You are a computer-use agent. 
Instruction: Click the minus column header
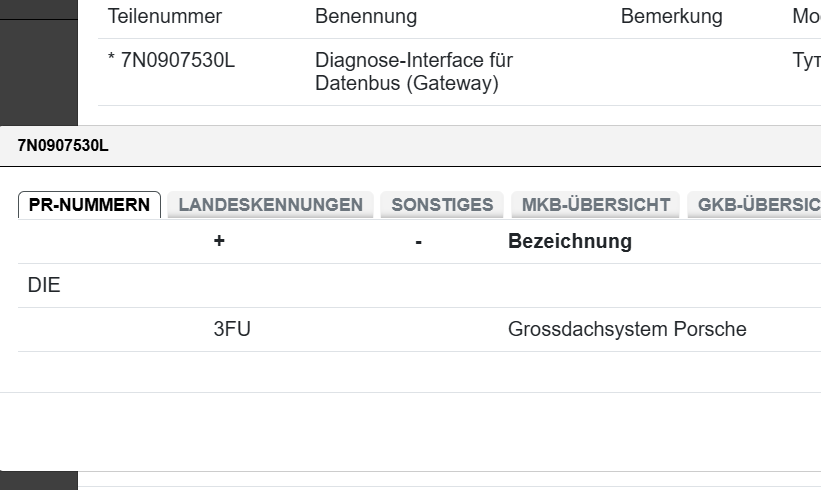[418, 241]
